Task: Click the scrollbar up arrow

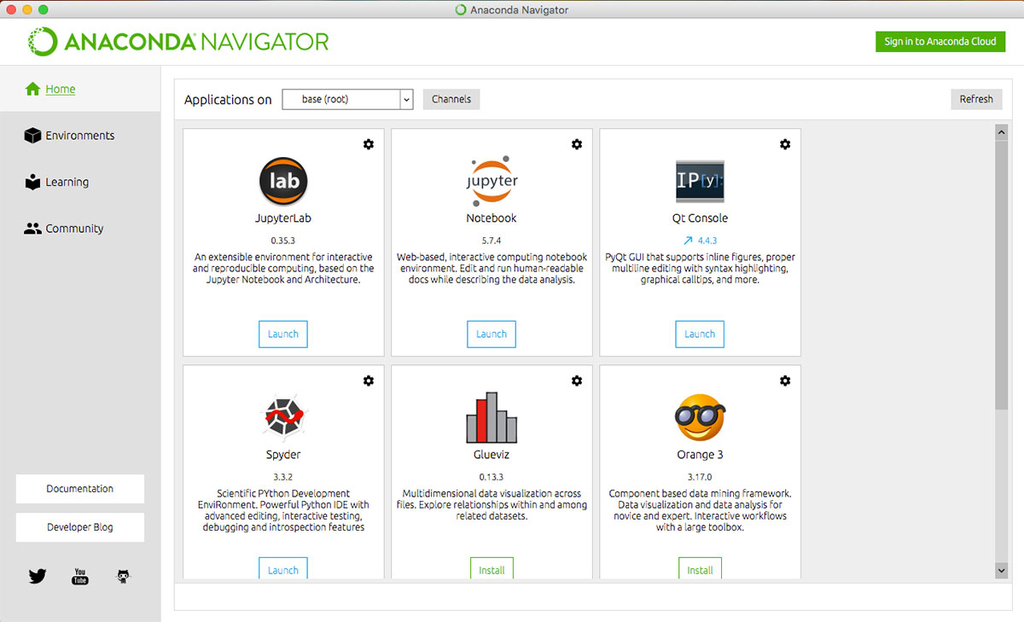Action: pos(1001,132)
